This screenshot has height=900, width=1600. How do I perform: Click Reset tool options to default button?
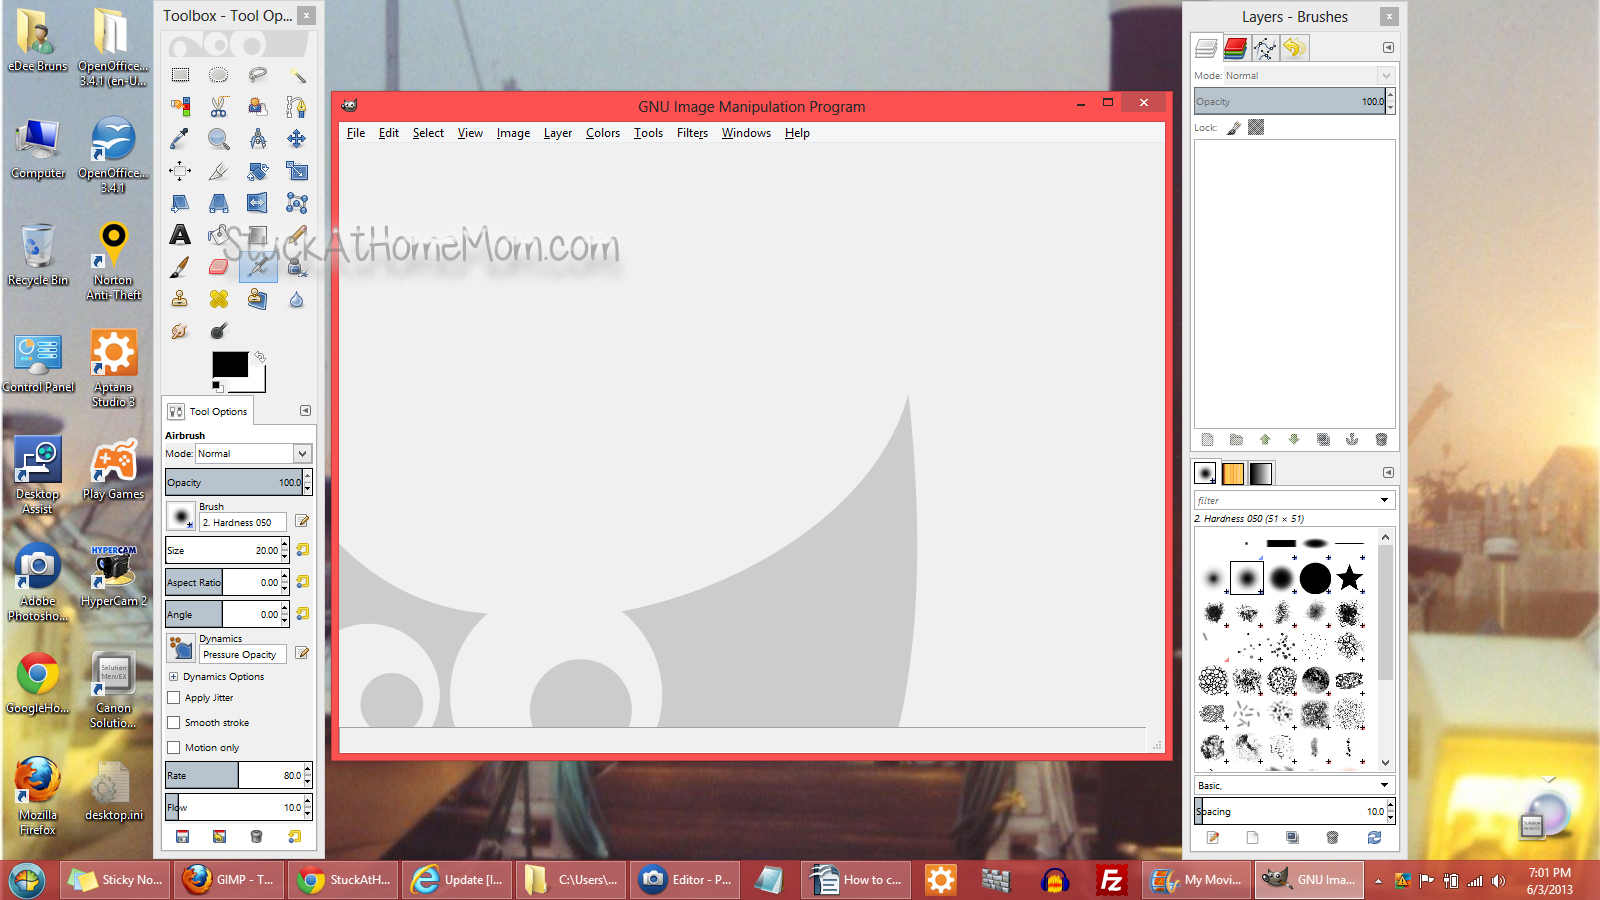(294, 836)
